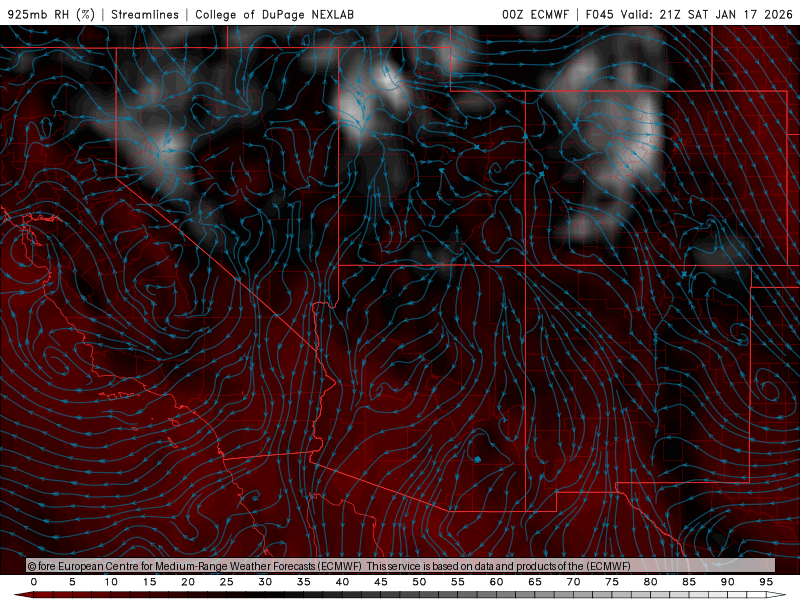Viewport: 800px width, 600px height.
Task: Click the "925mb RH (%)" title text
Action: 52,14
